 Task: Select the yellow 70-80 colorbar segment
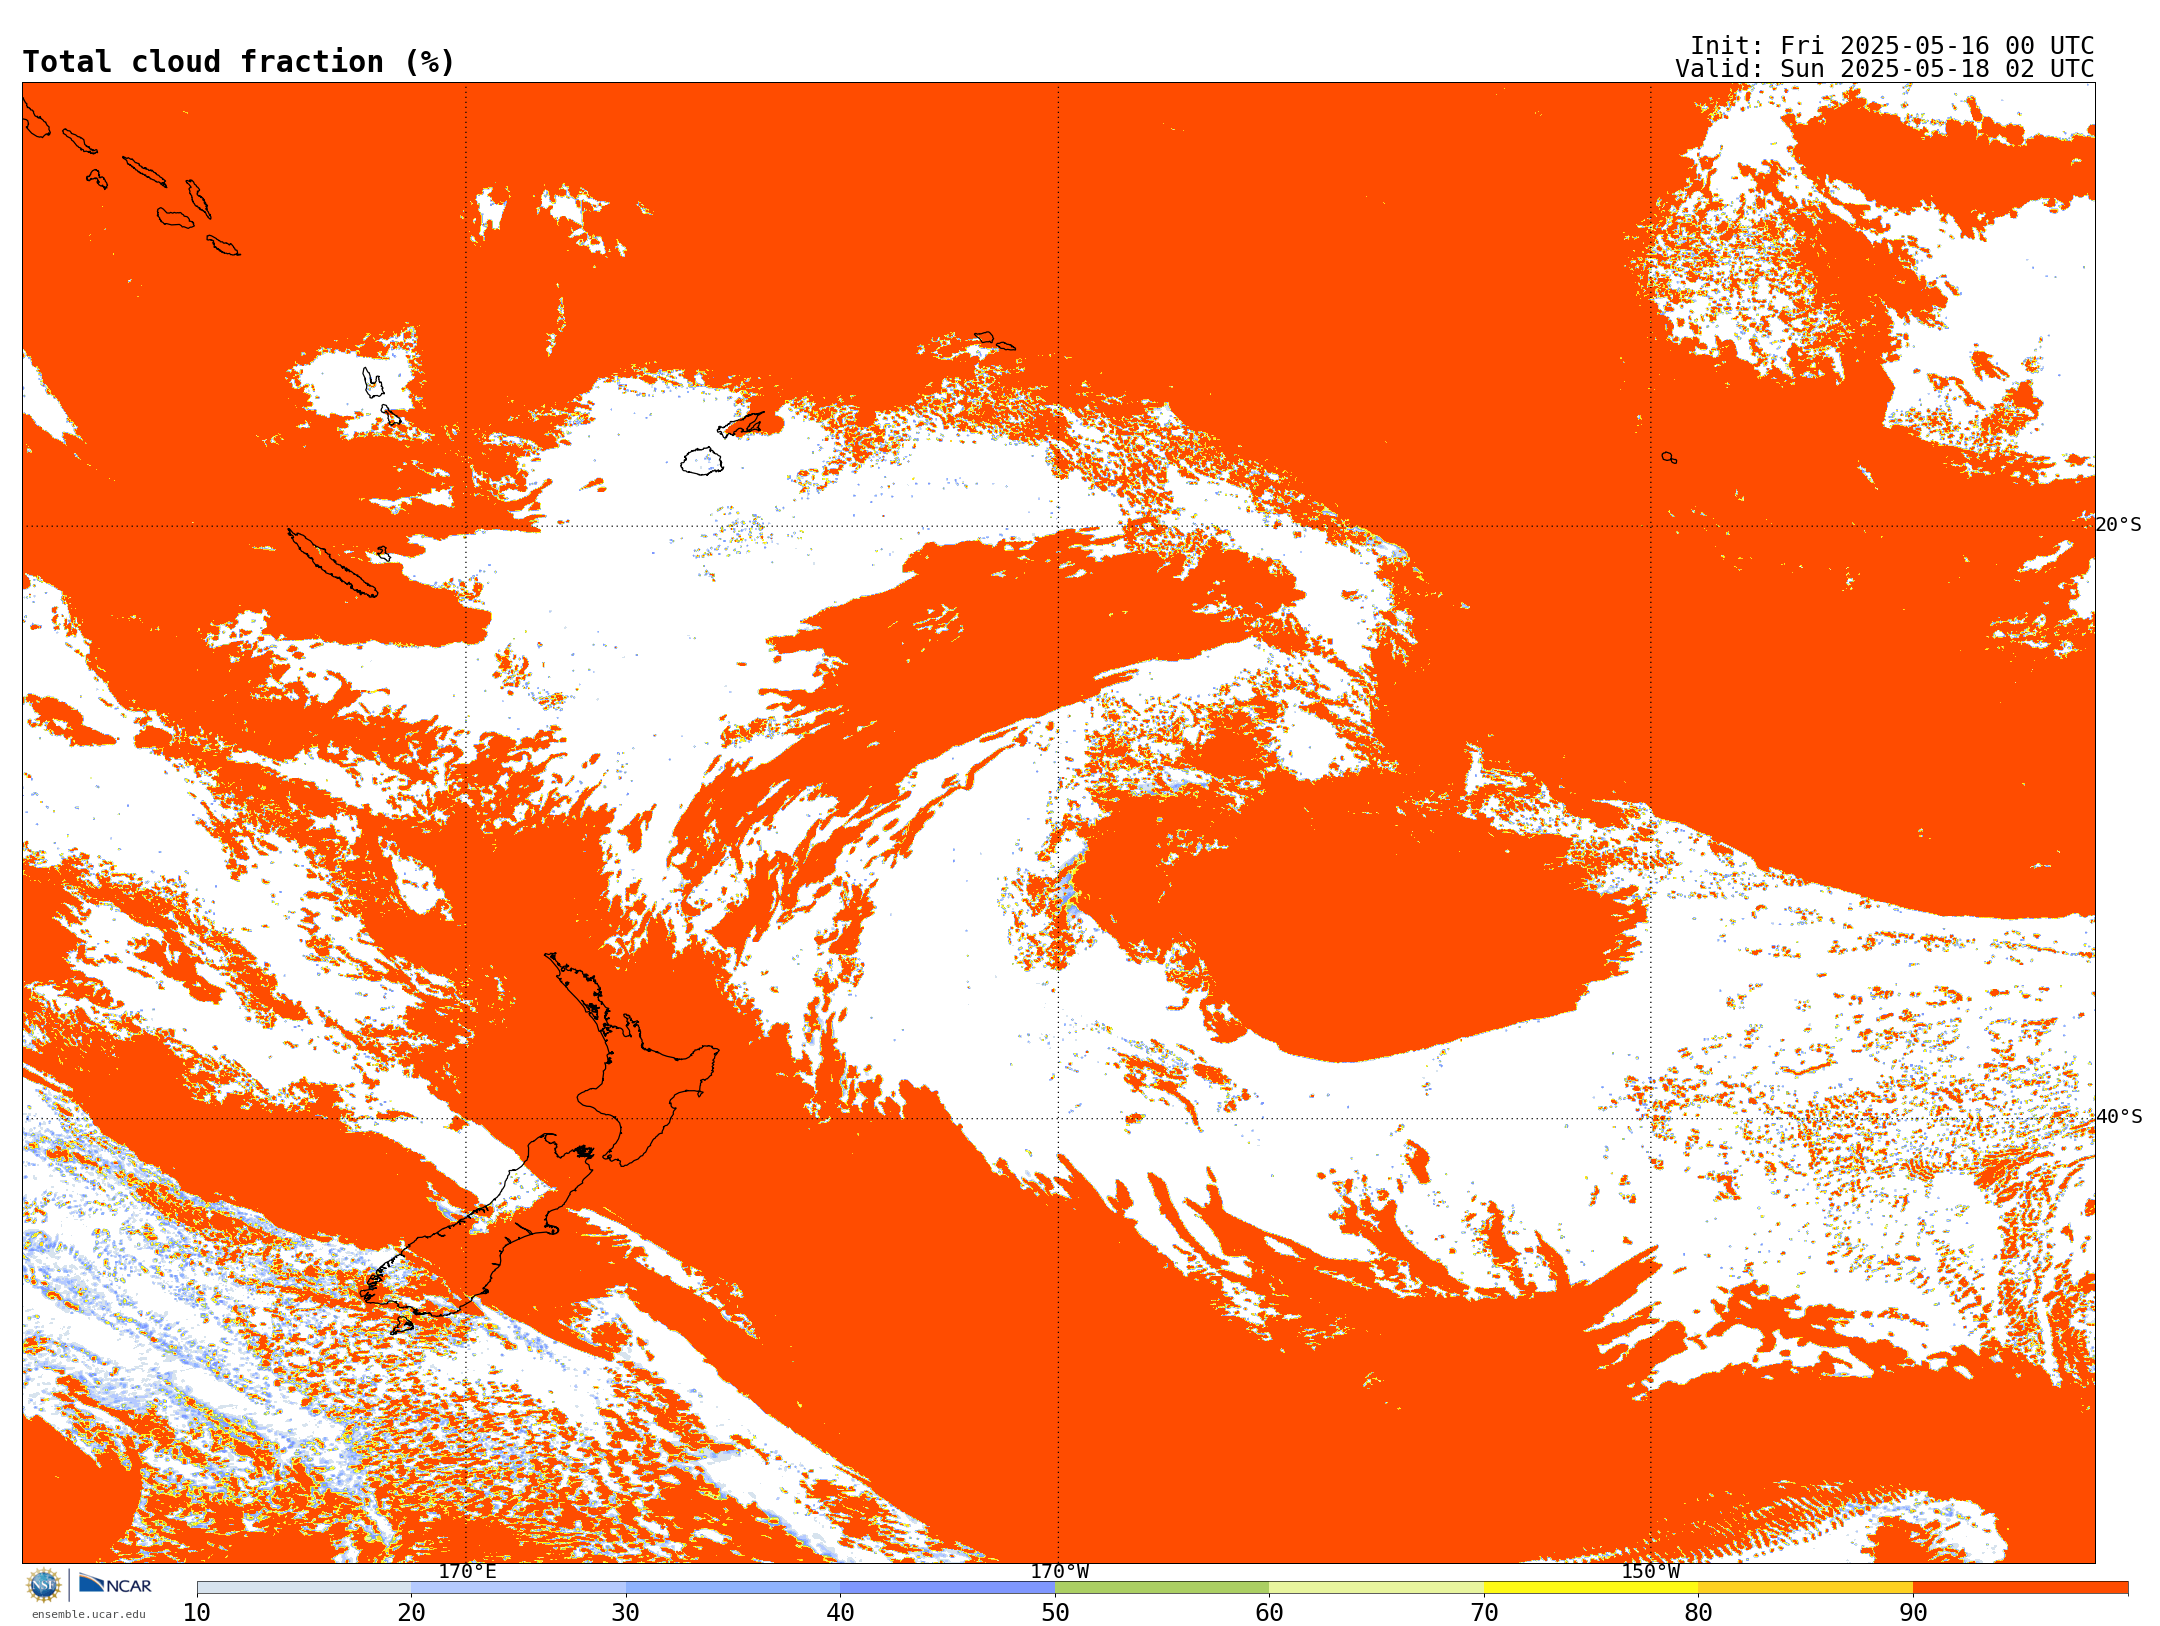1590,1588
